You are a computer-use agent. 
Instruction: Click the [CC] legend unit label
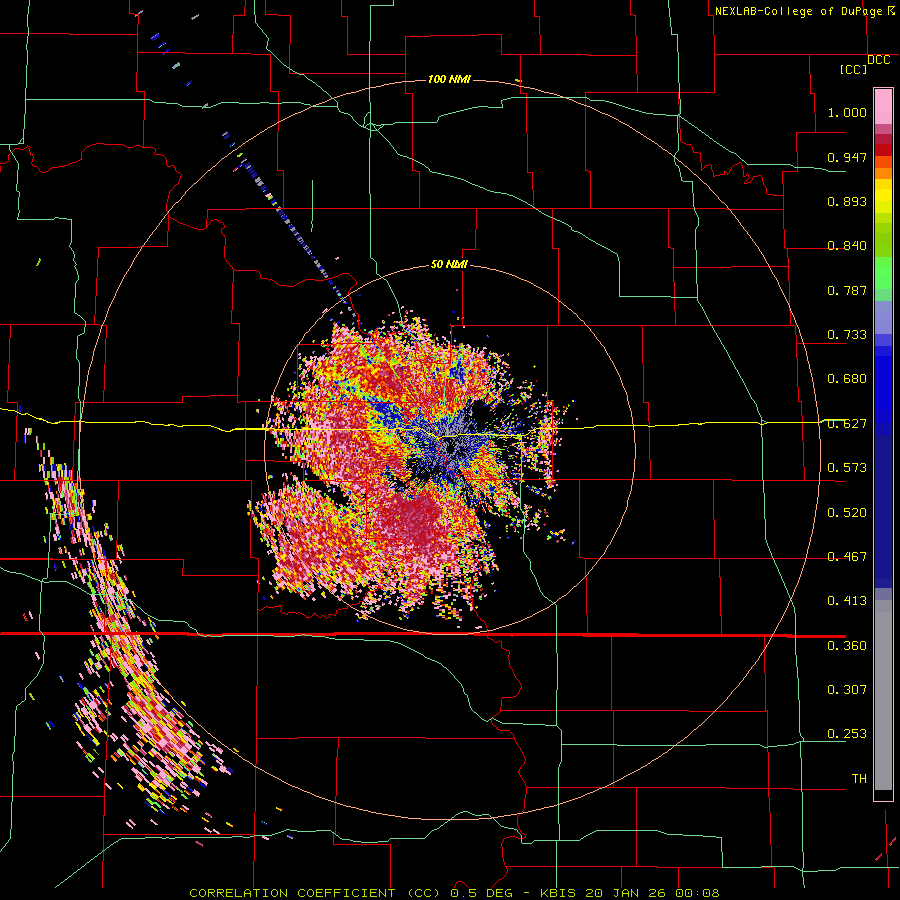point(853,69)
